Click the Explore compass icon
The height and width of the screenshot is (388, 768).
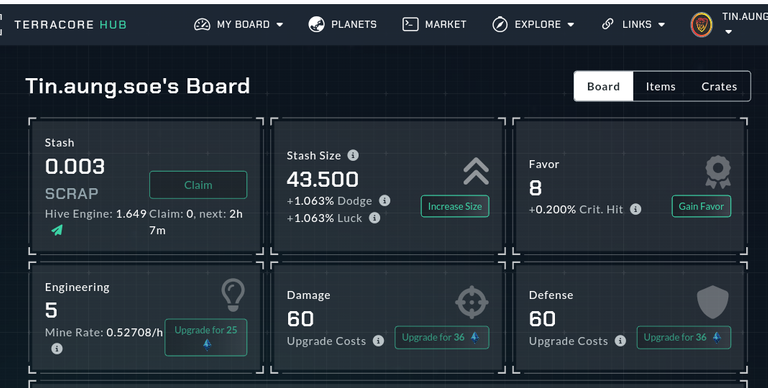(500, 24)
